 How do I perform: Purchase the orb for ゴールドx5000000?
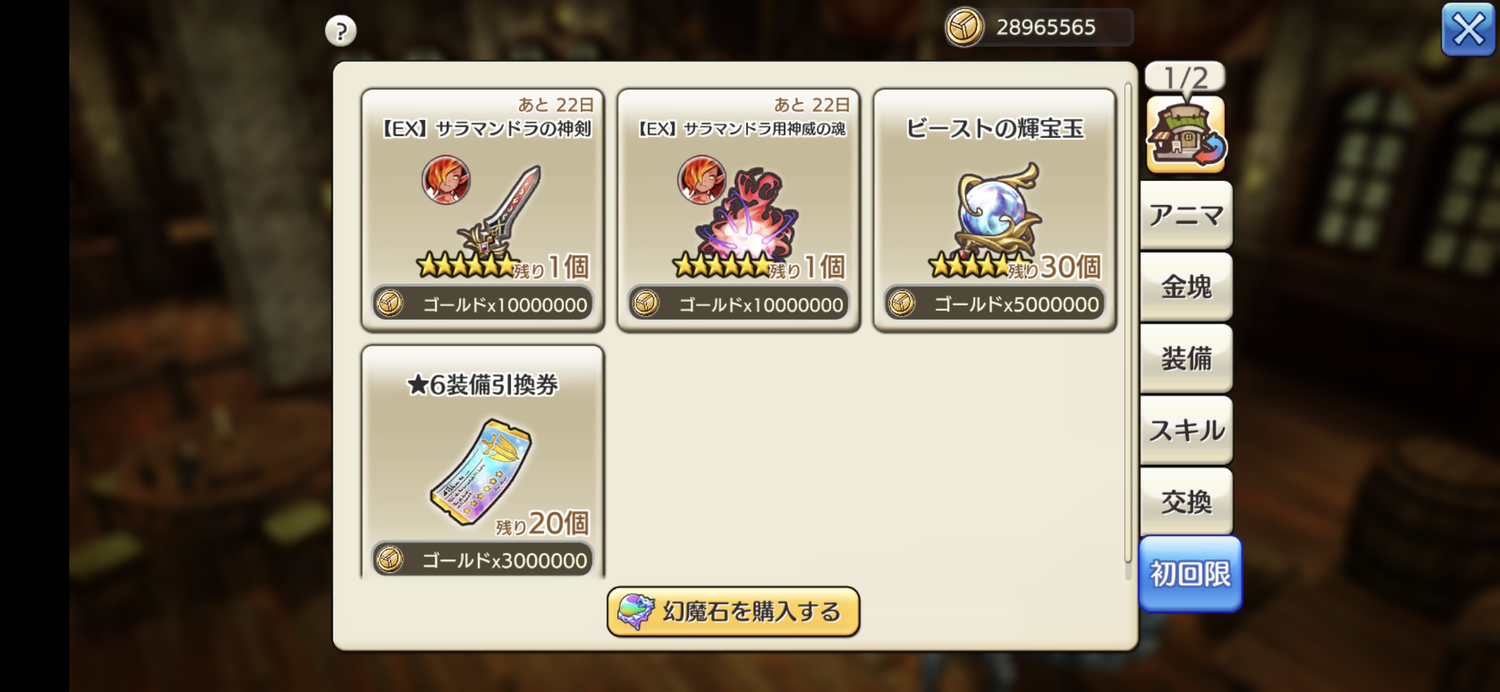click(x=995, y=304)
